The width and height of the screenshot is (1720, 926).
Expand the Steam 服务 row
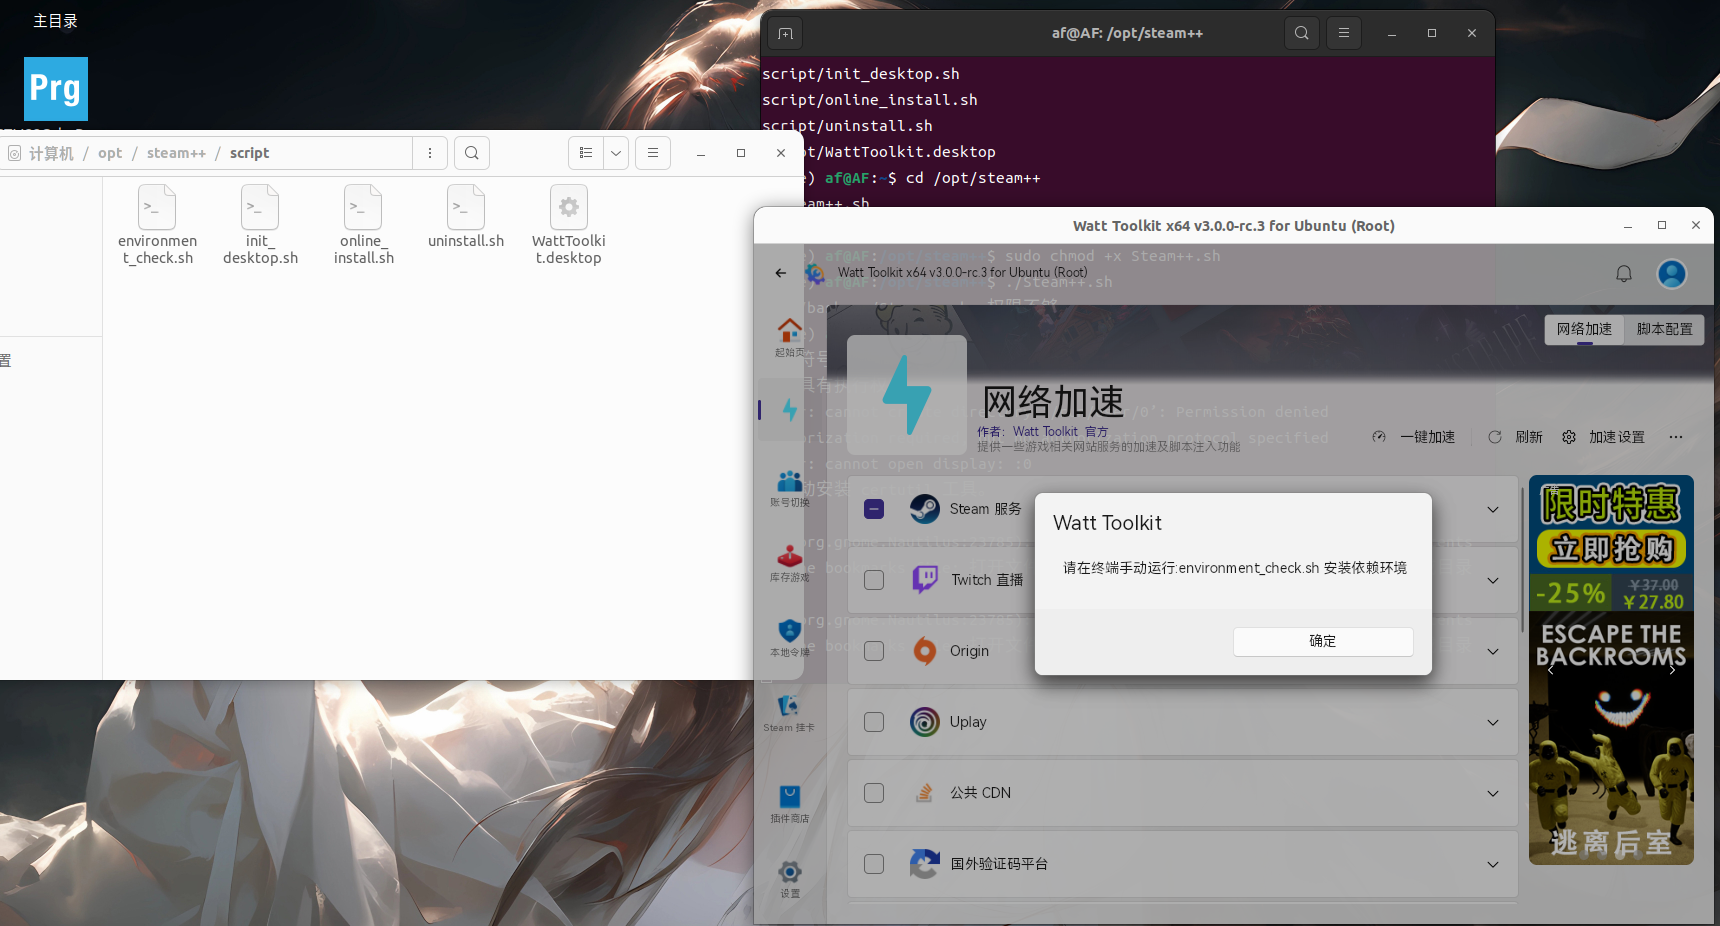[1493, 510]
